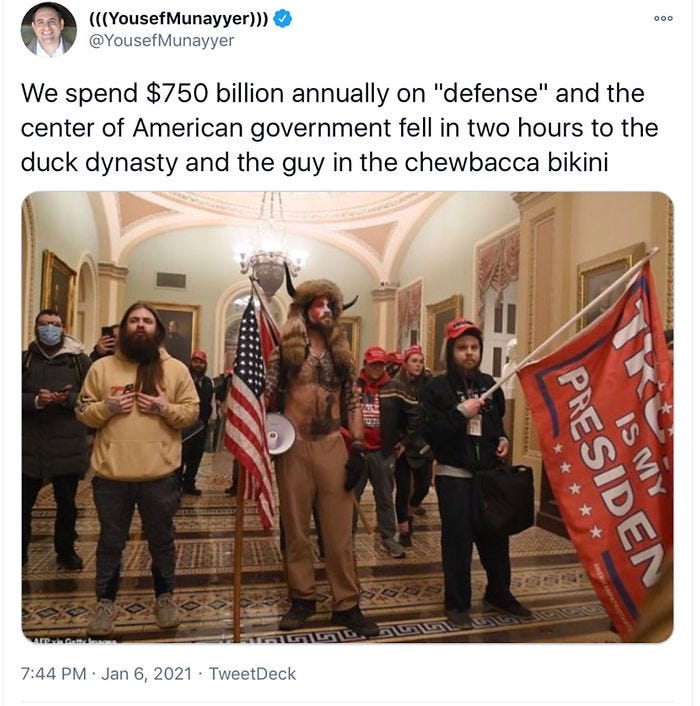The width and height of the screenshot is (700, 706).
Task: Open the @YousefMunayyer handle link
Action: coord(162,41)
